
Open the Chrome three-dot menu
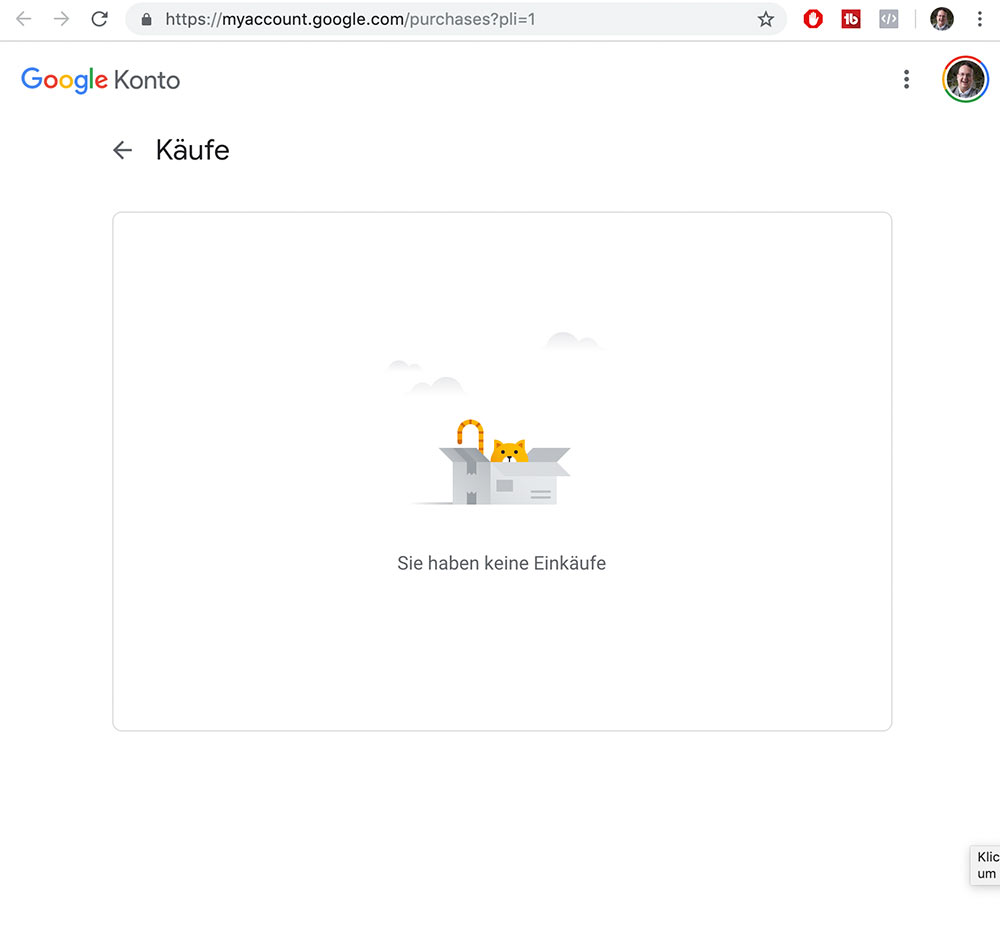tap(979, 19)
